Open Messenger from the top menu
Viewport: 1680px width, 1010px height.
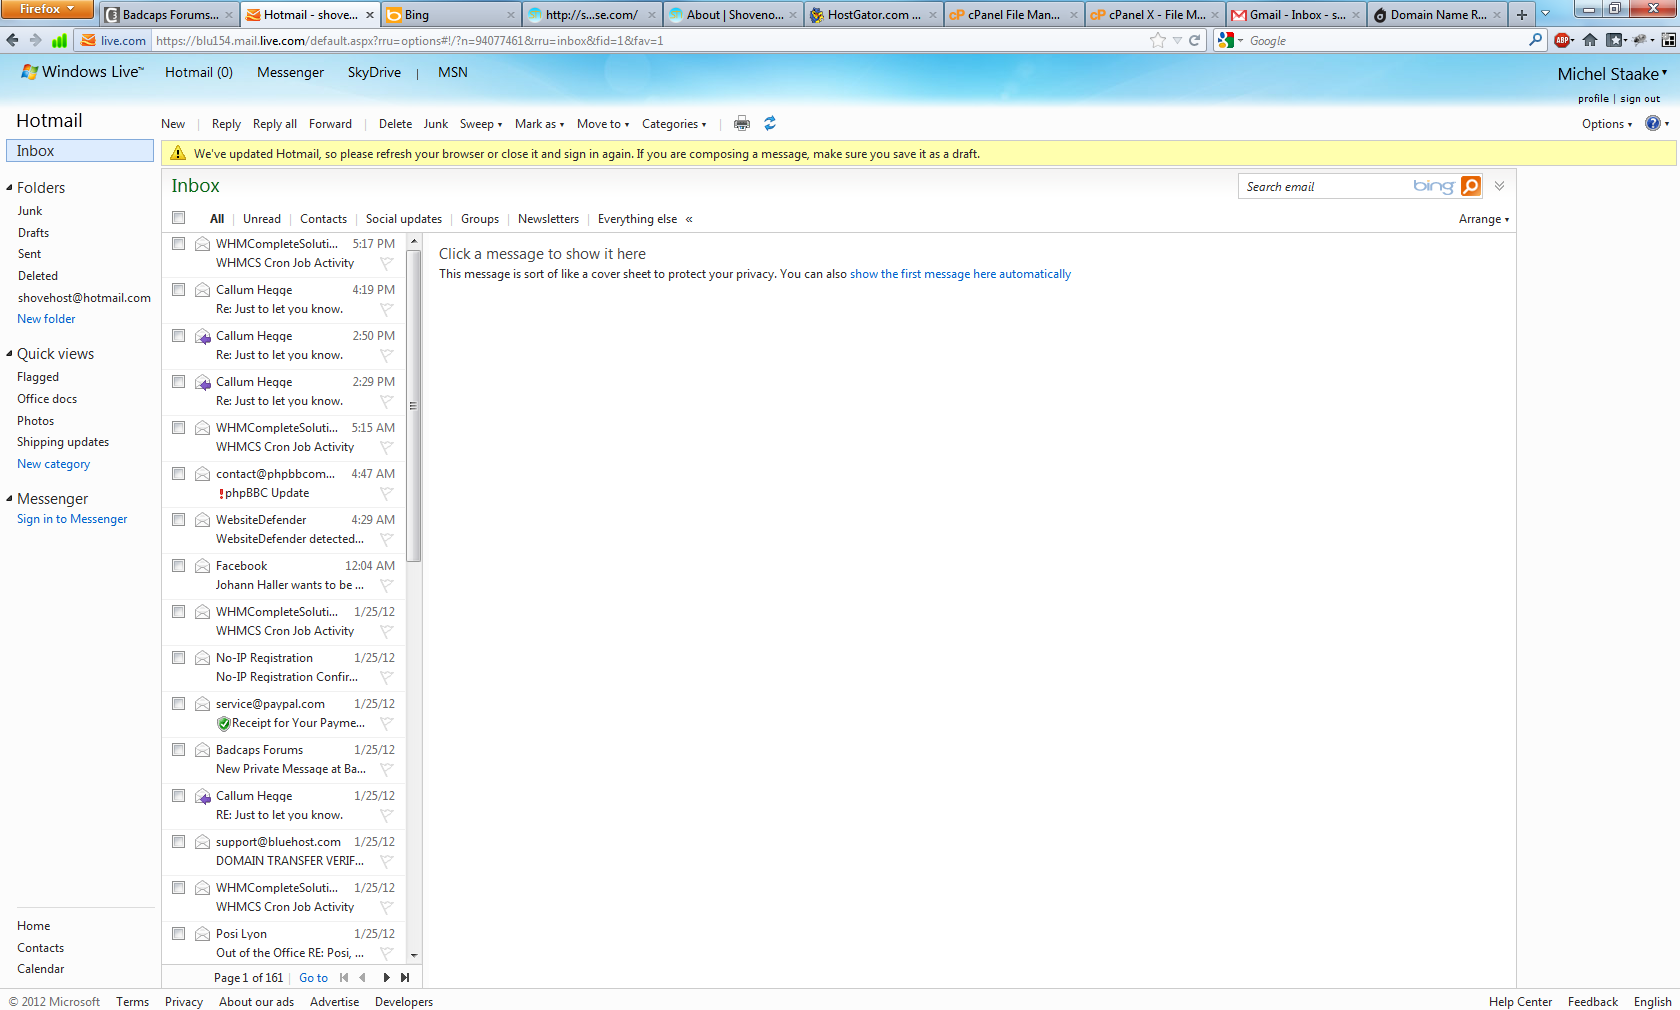[x=290, y=72]
